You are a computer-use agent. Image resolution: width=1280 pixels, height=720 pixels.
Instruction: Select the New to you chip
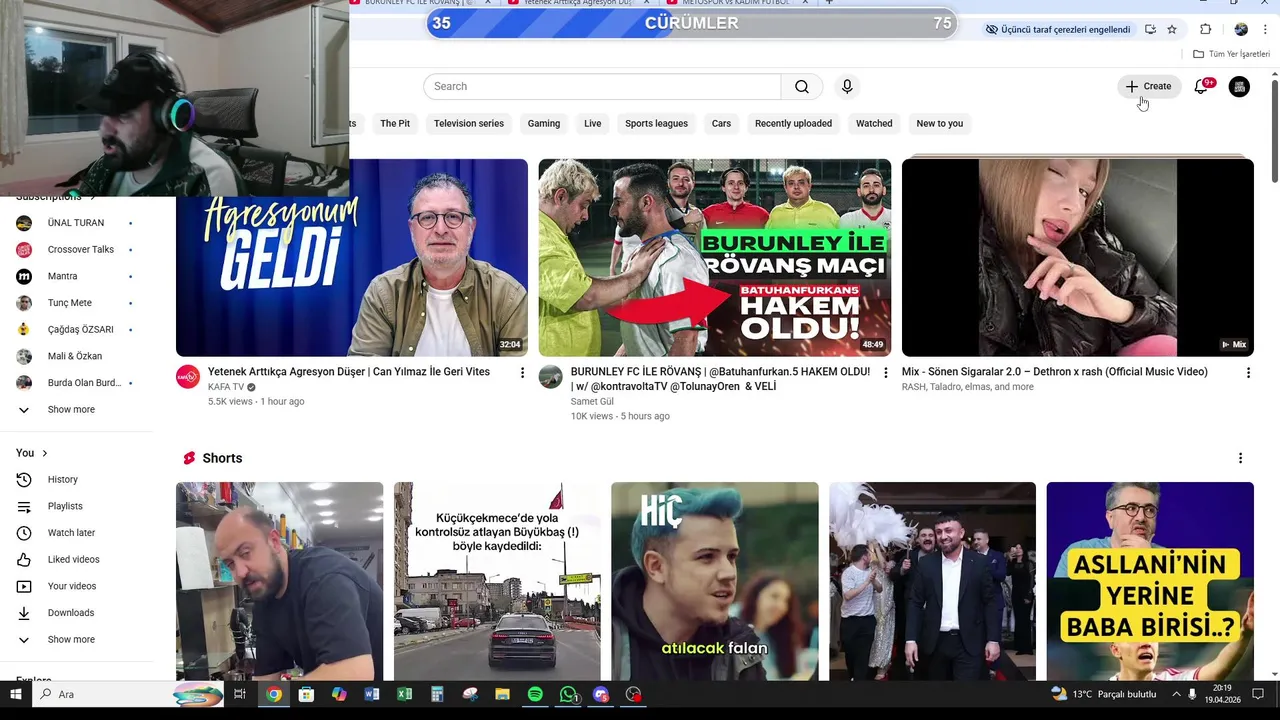940,124
